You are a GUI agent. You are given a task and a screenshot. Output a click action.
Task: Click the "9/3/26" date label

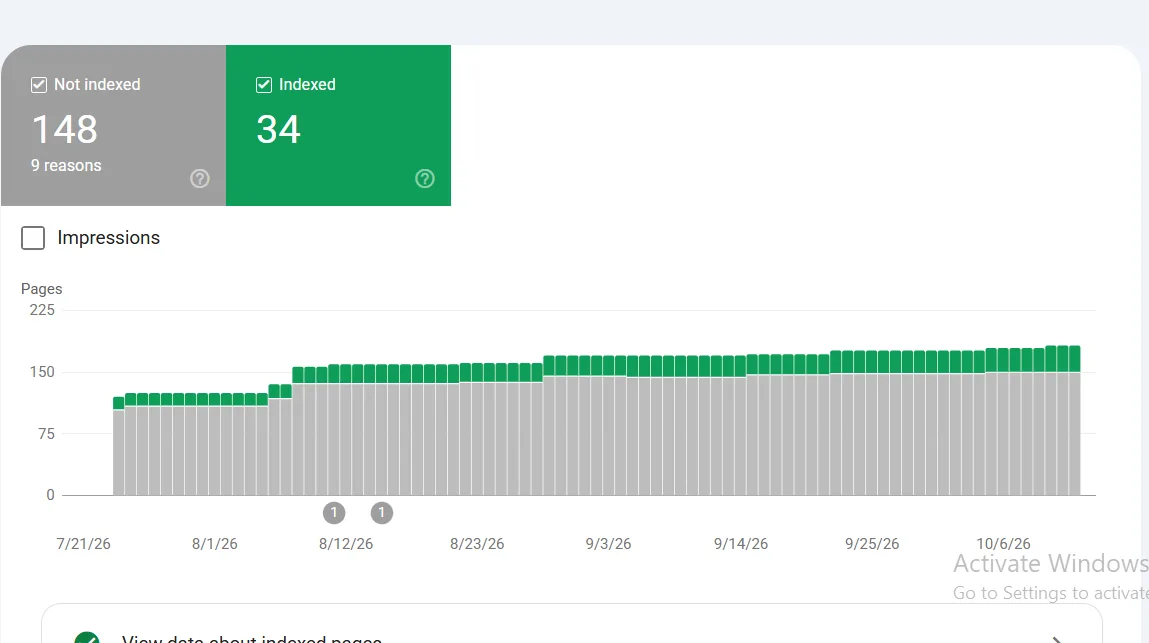(608, 544)
